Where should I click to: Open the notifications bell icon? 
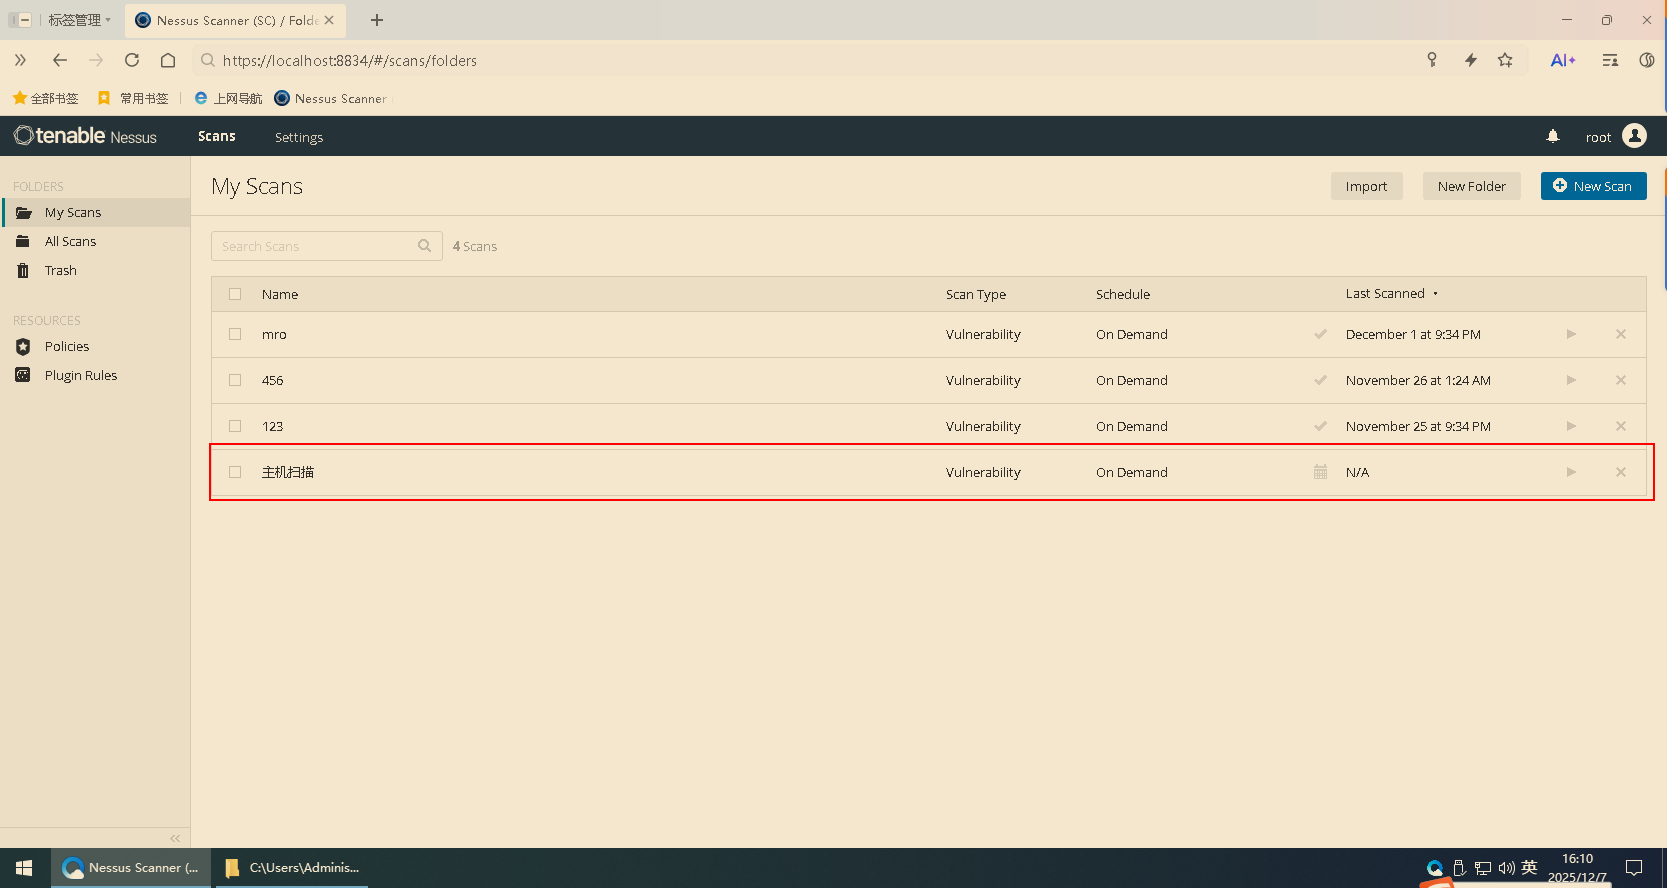[x=1553, y=136]
